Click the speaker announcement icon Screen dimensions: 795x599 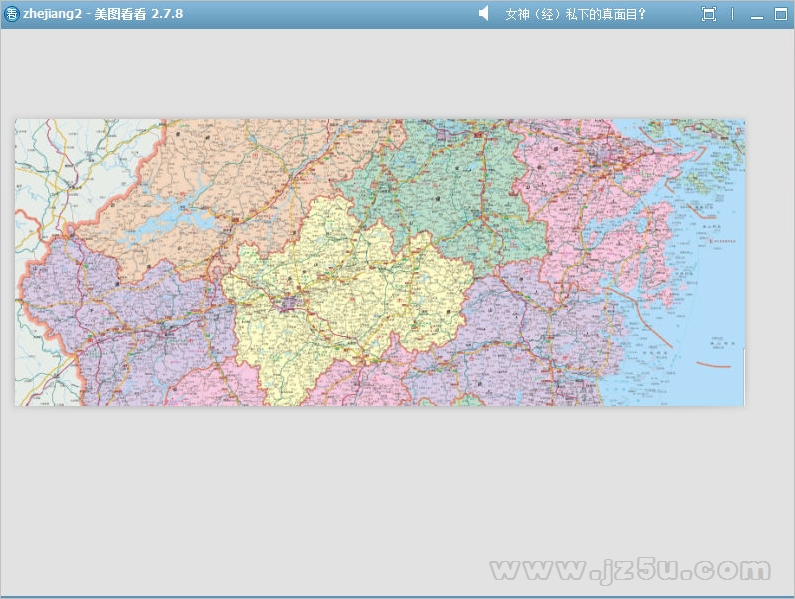coord(484,14)
